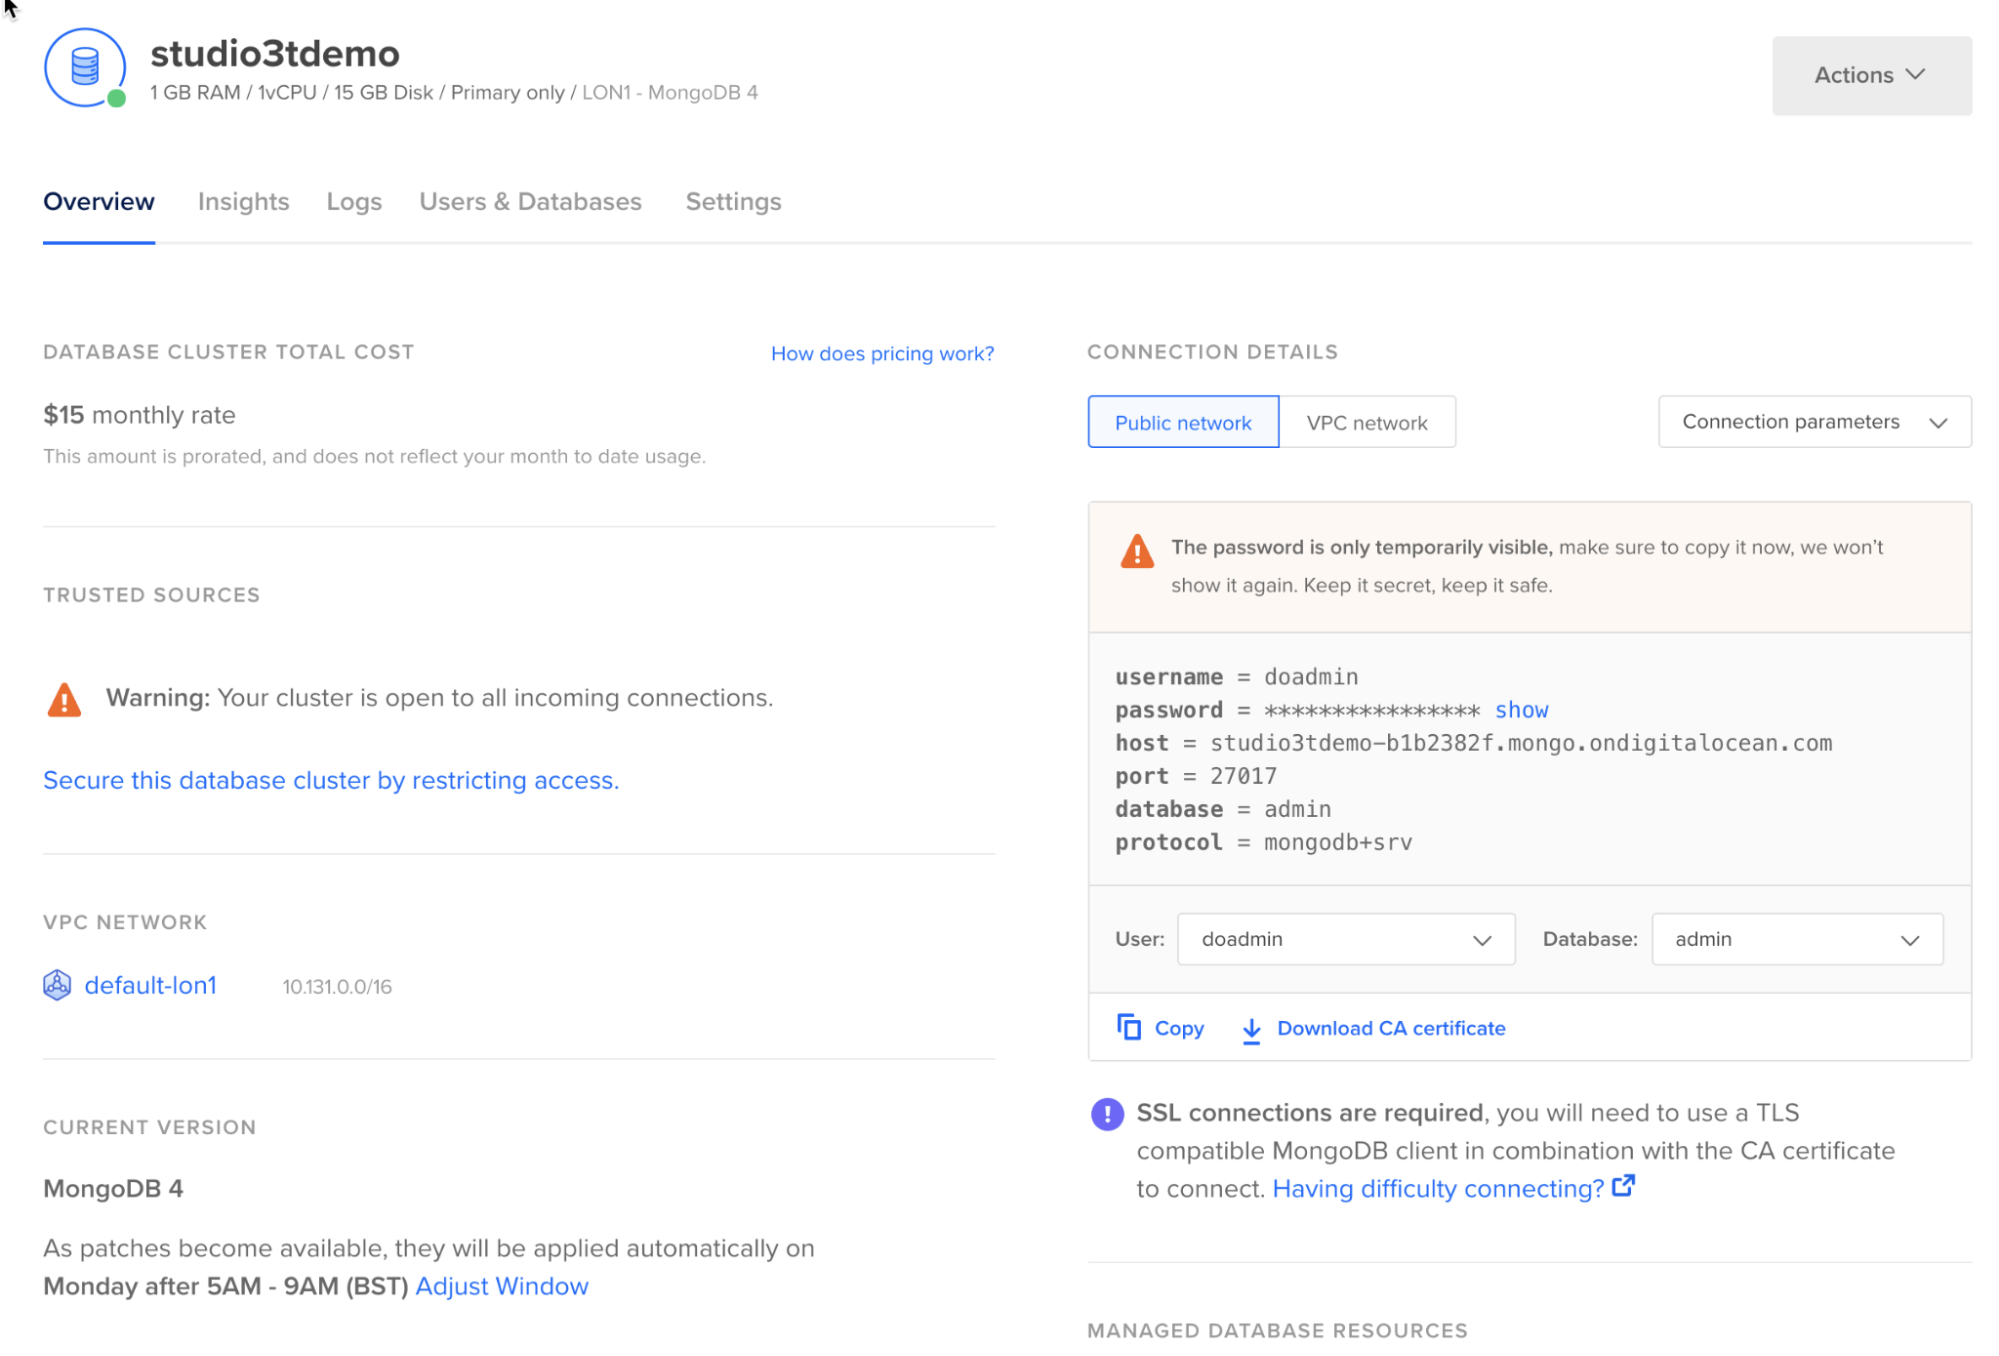This screenshot has height=1356, width=1999.
Task: Click Secure this database cluster link
Action: coord(330,780)
